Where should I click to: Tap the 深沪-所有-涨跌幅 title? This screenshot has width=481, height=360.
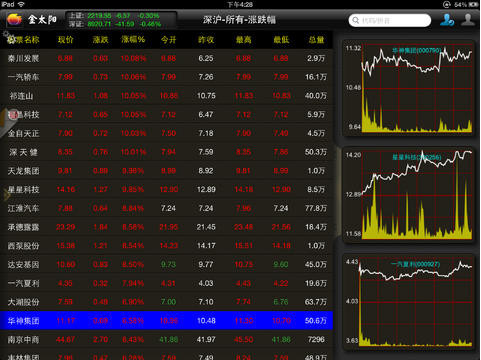pos(239,20)
